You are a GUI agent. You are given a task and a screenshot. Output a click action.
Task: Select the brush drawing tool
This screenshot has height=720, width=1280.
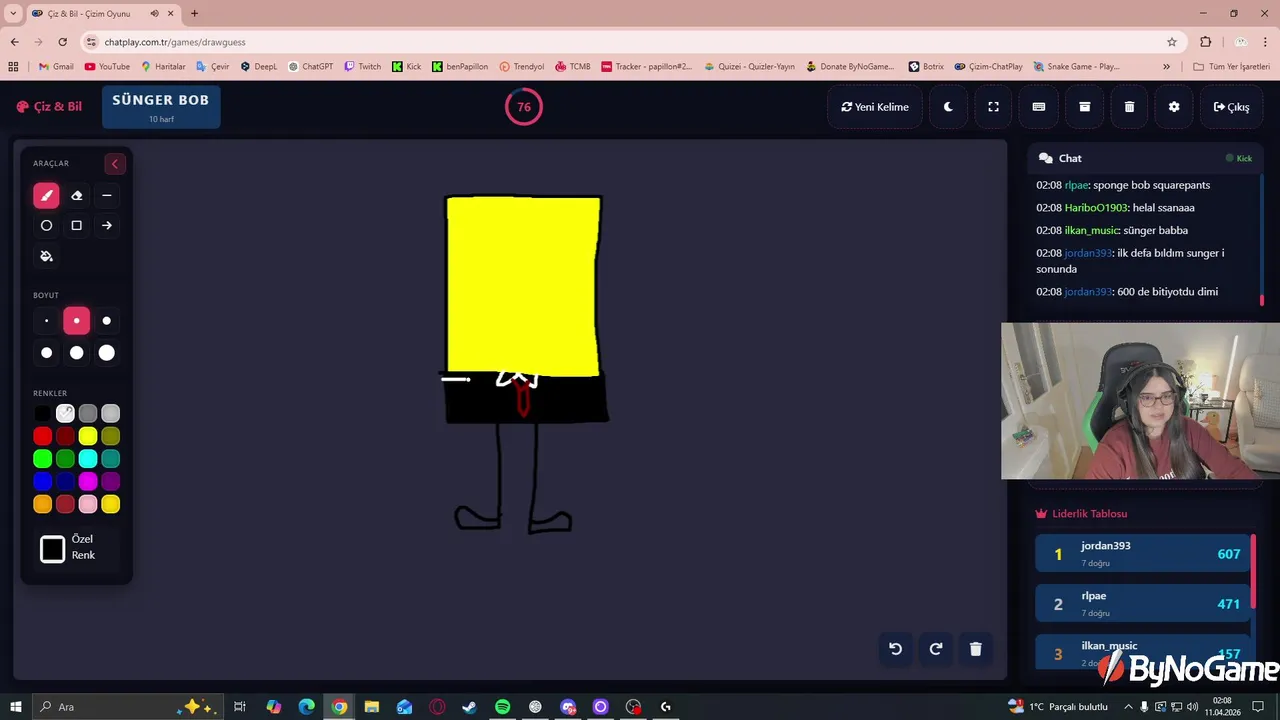pyautogui.click(x=46, y=196)
